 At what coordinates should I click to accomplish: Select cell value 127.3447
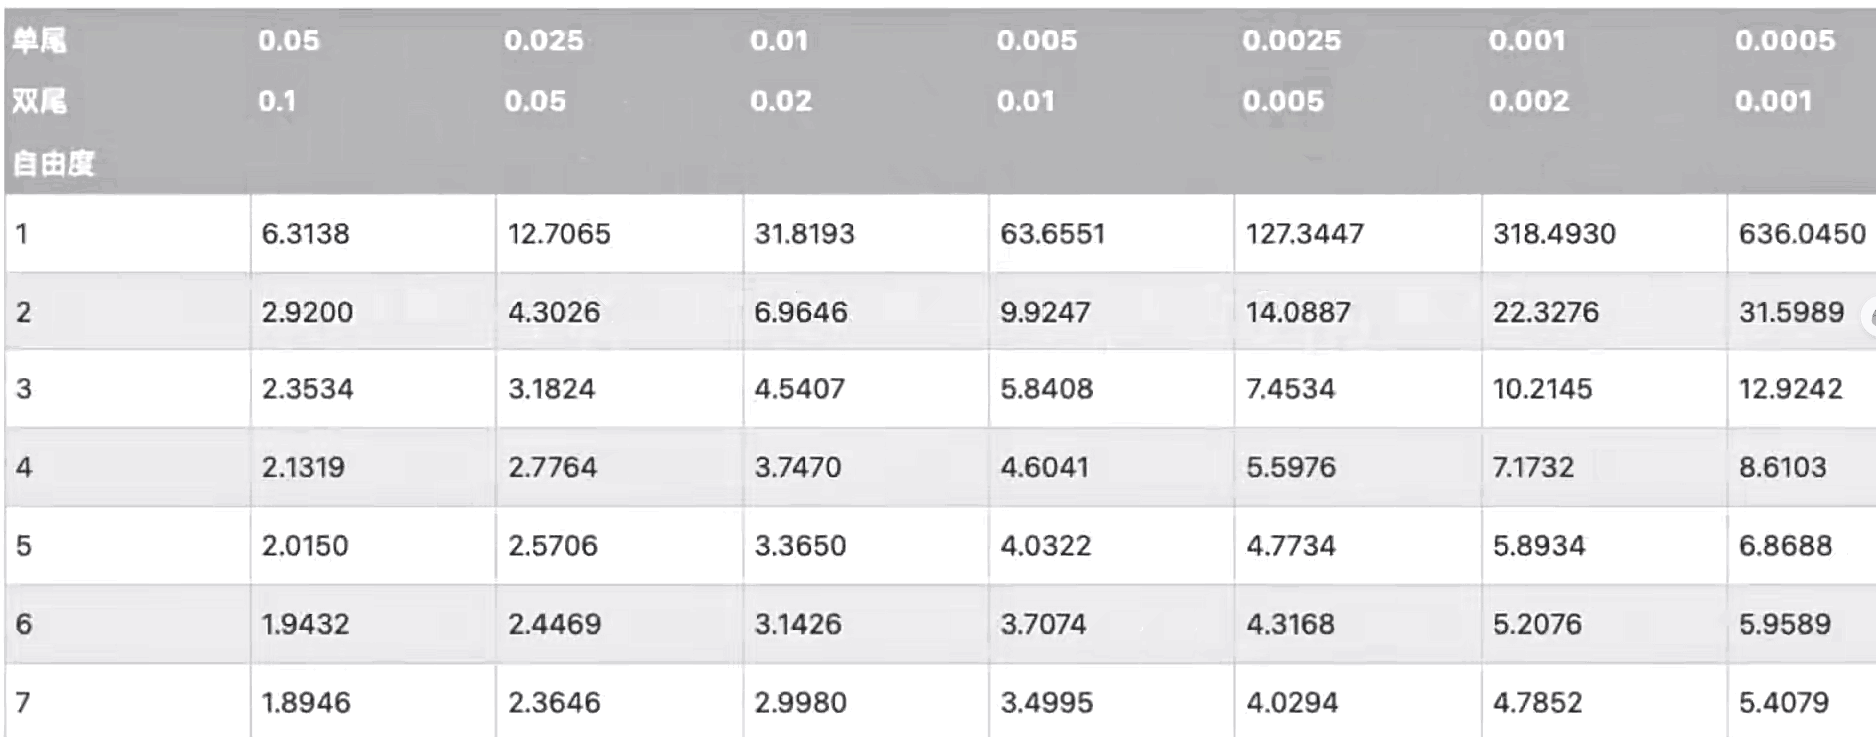coord(1304,234)
